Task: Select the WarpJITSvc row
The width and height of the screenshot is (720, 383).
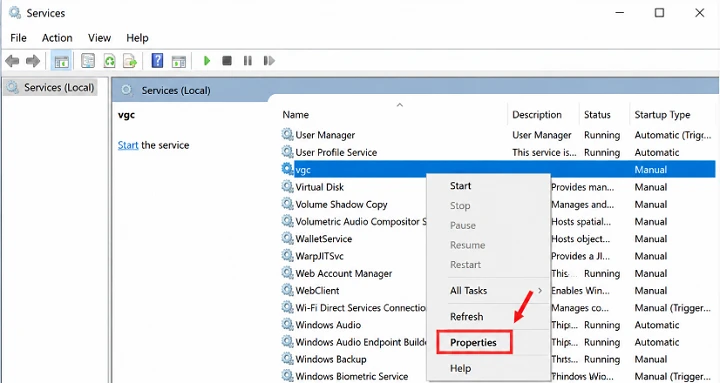Action: point(354,256)
